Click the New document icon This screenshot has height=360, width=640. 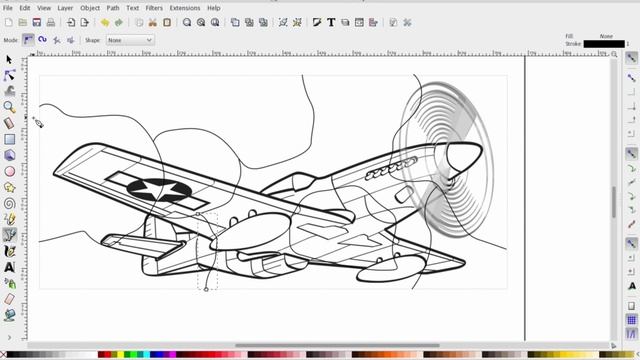point(9,22)
